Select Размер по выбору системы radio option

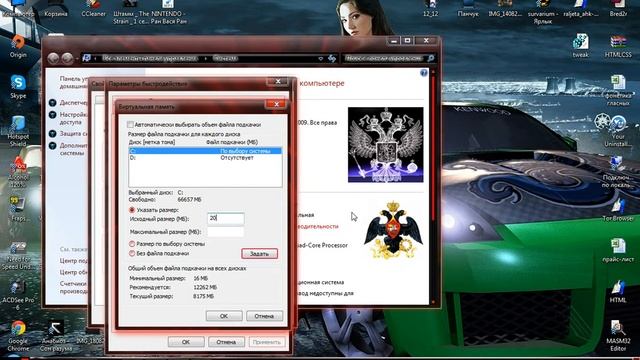132,244
